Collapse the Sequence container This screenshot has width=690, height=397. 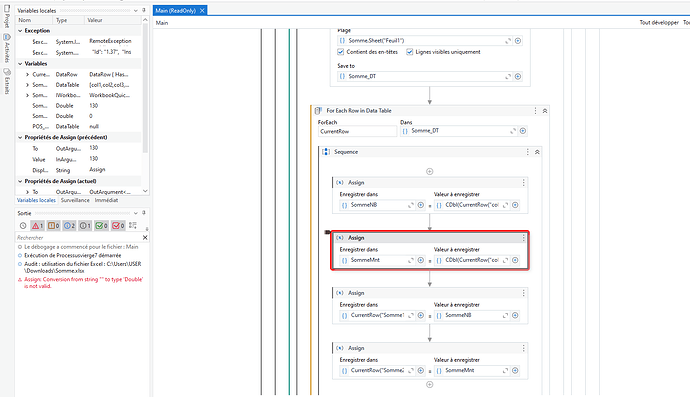point(537,152)
